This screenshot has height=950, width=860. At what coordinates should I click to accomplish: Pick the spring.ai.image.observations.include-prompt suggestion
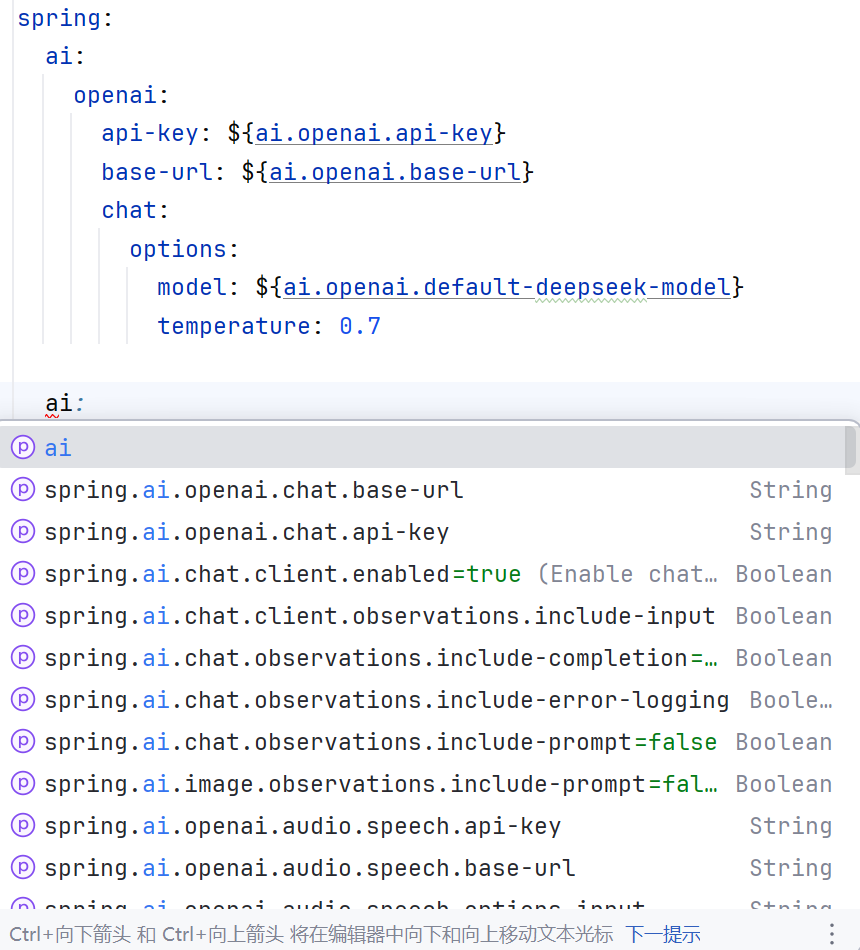click(422, 783)
